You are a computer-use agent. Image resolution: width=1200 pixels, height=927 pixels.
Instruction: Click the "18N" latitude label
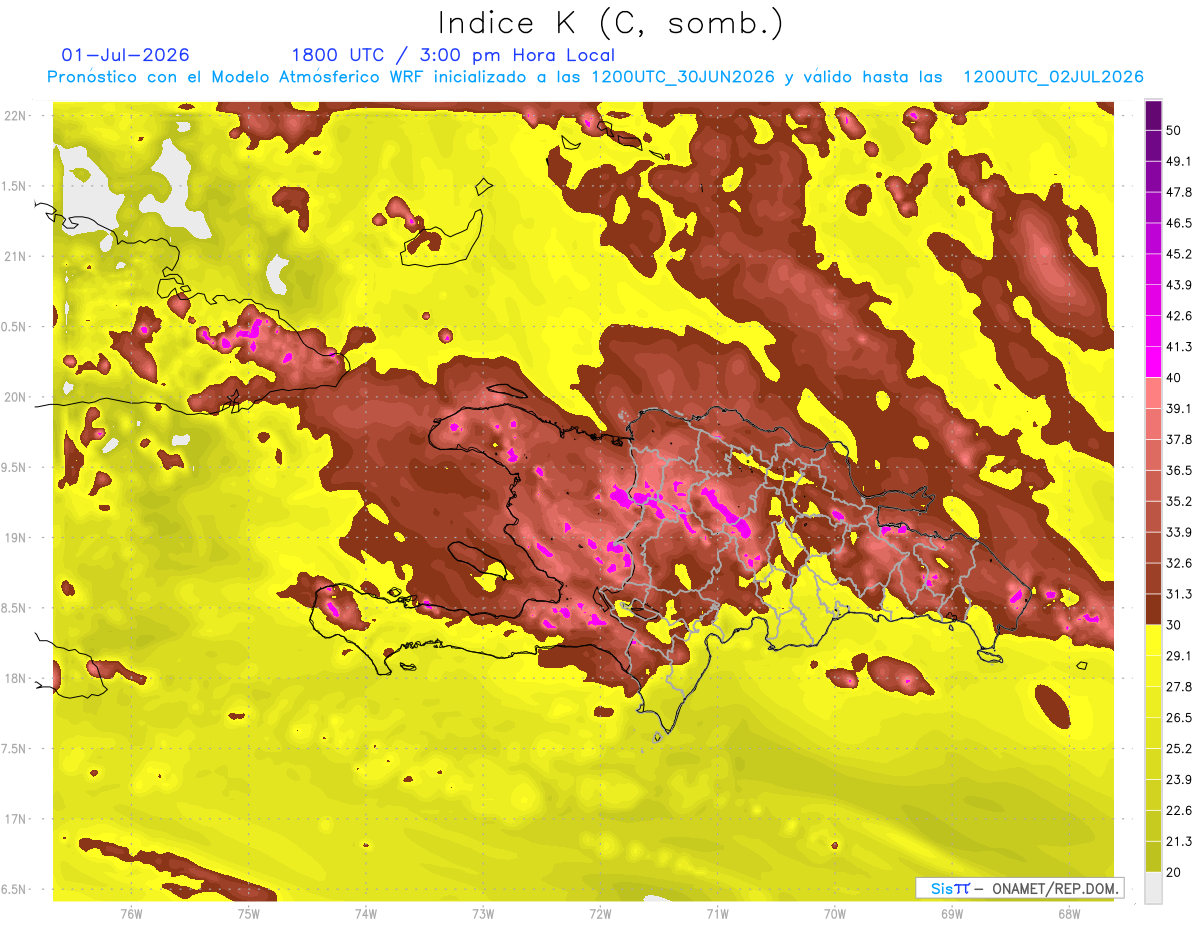16,678
